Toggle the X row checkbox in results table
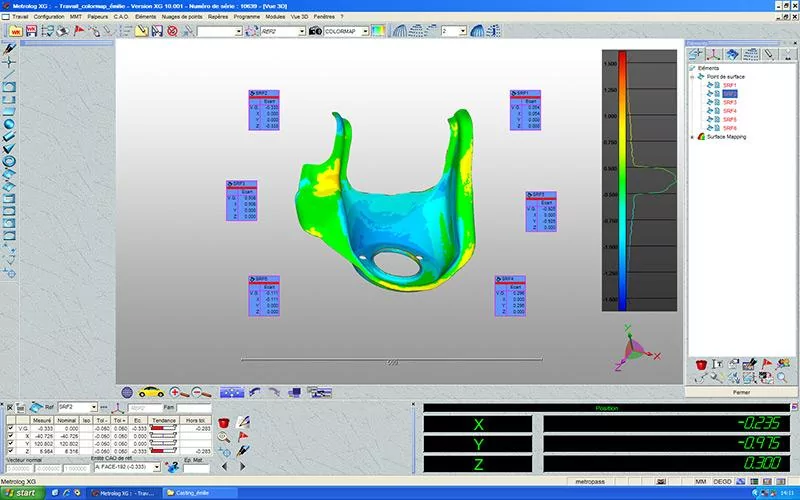Screen dimensions: 800x500 12,436
